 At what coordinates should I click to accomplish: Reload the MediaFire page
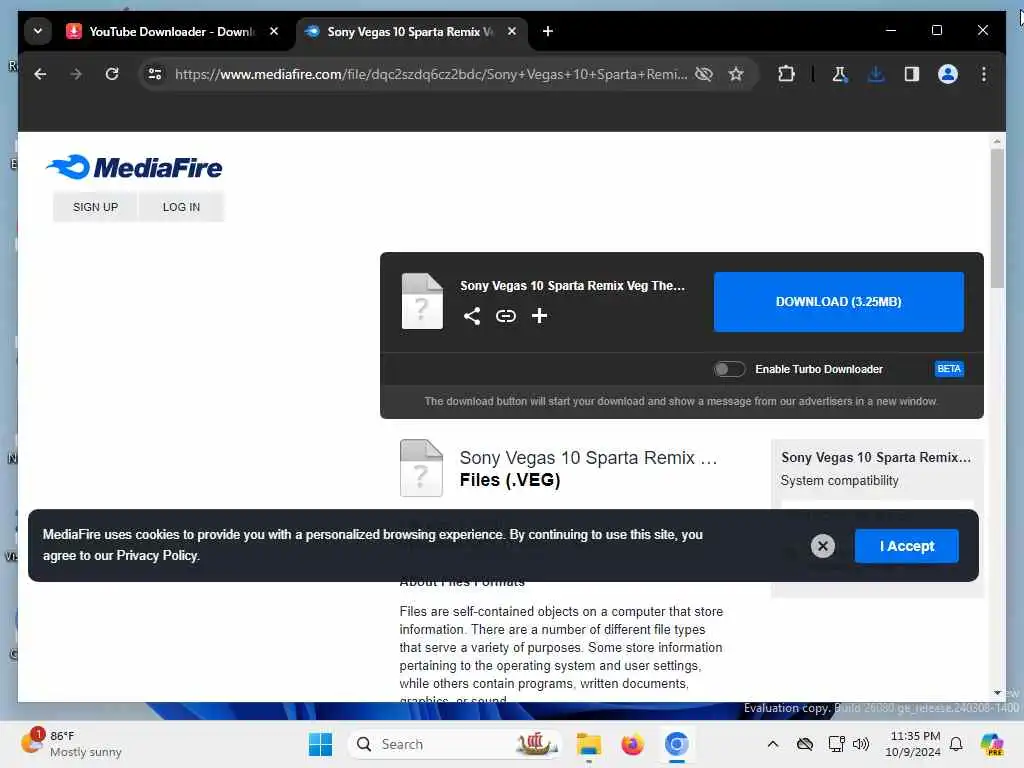tap(112, 74)
